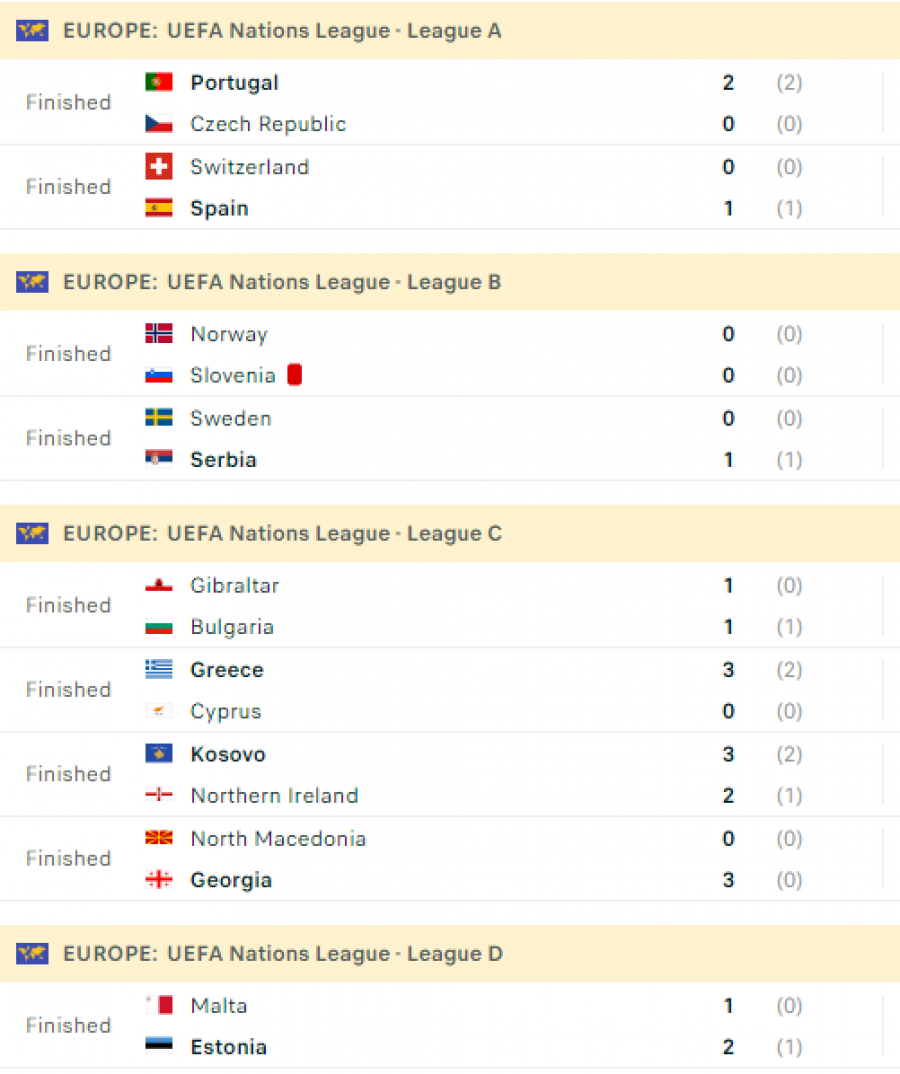Select the Gibraltar vs Bulgaria match row

[x=450, y=605]
